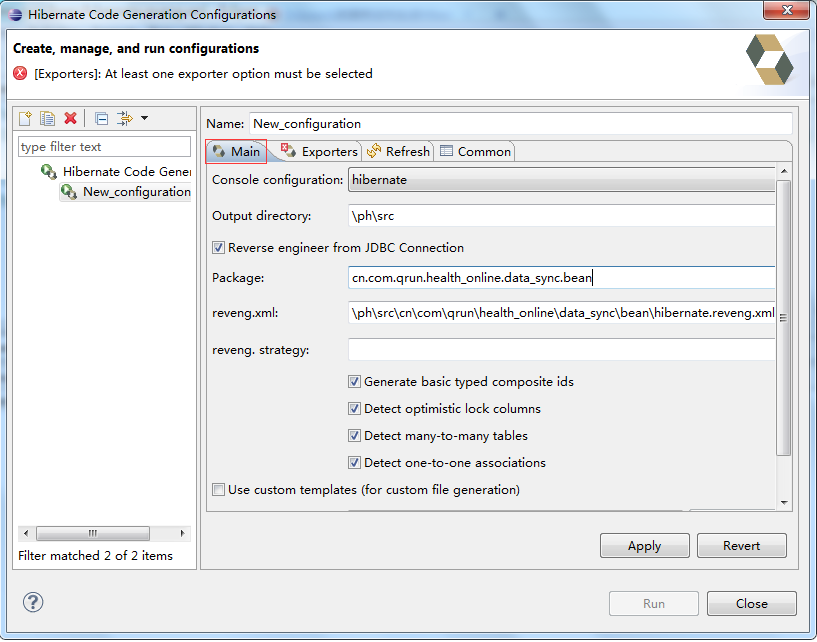Disable Detect optimistic lock columns

pos(355,408)
